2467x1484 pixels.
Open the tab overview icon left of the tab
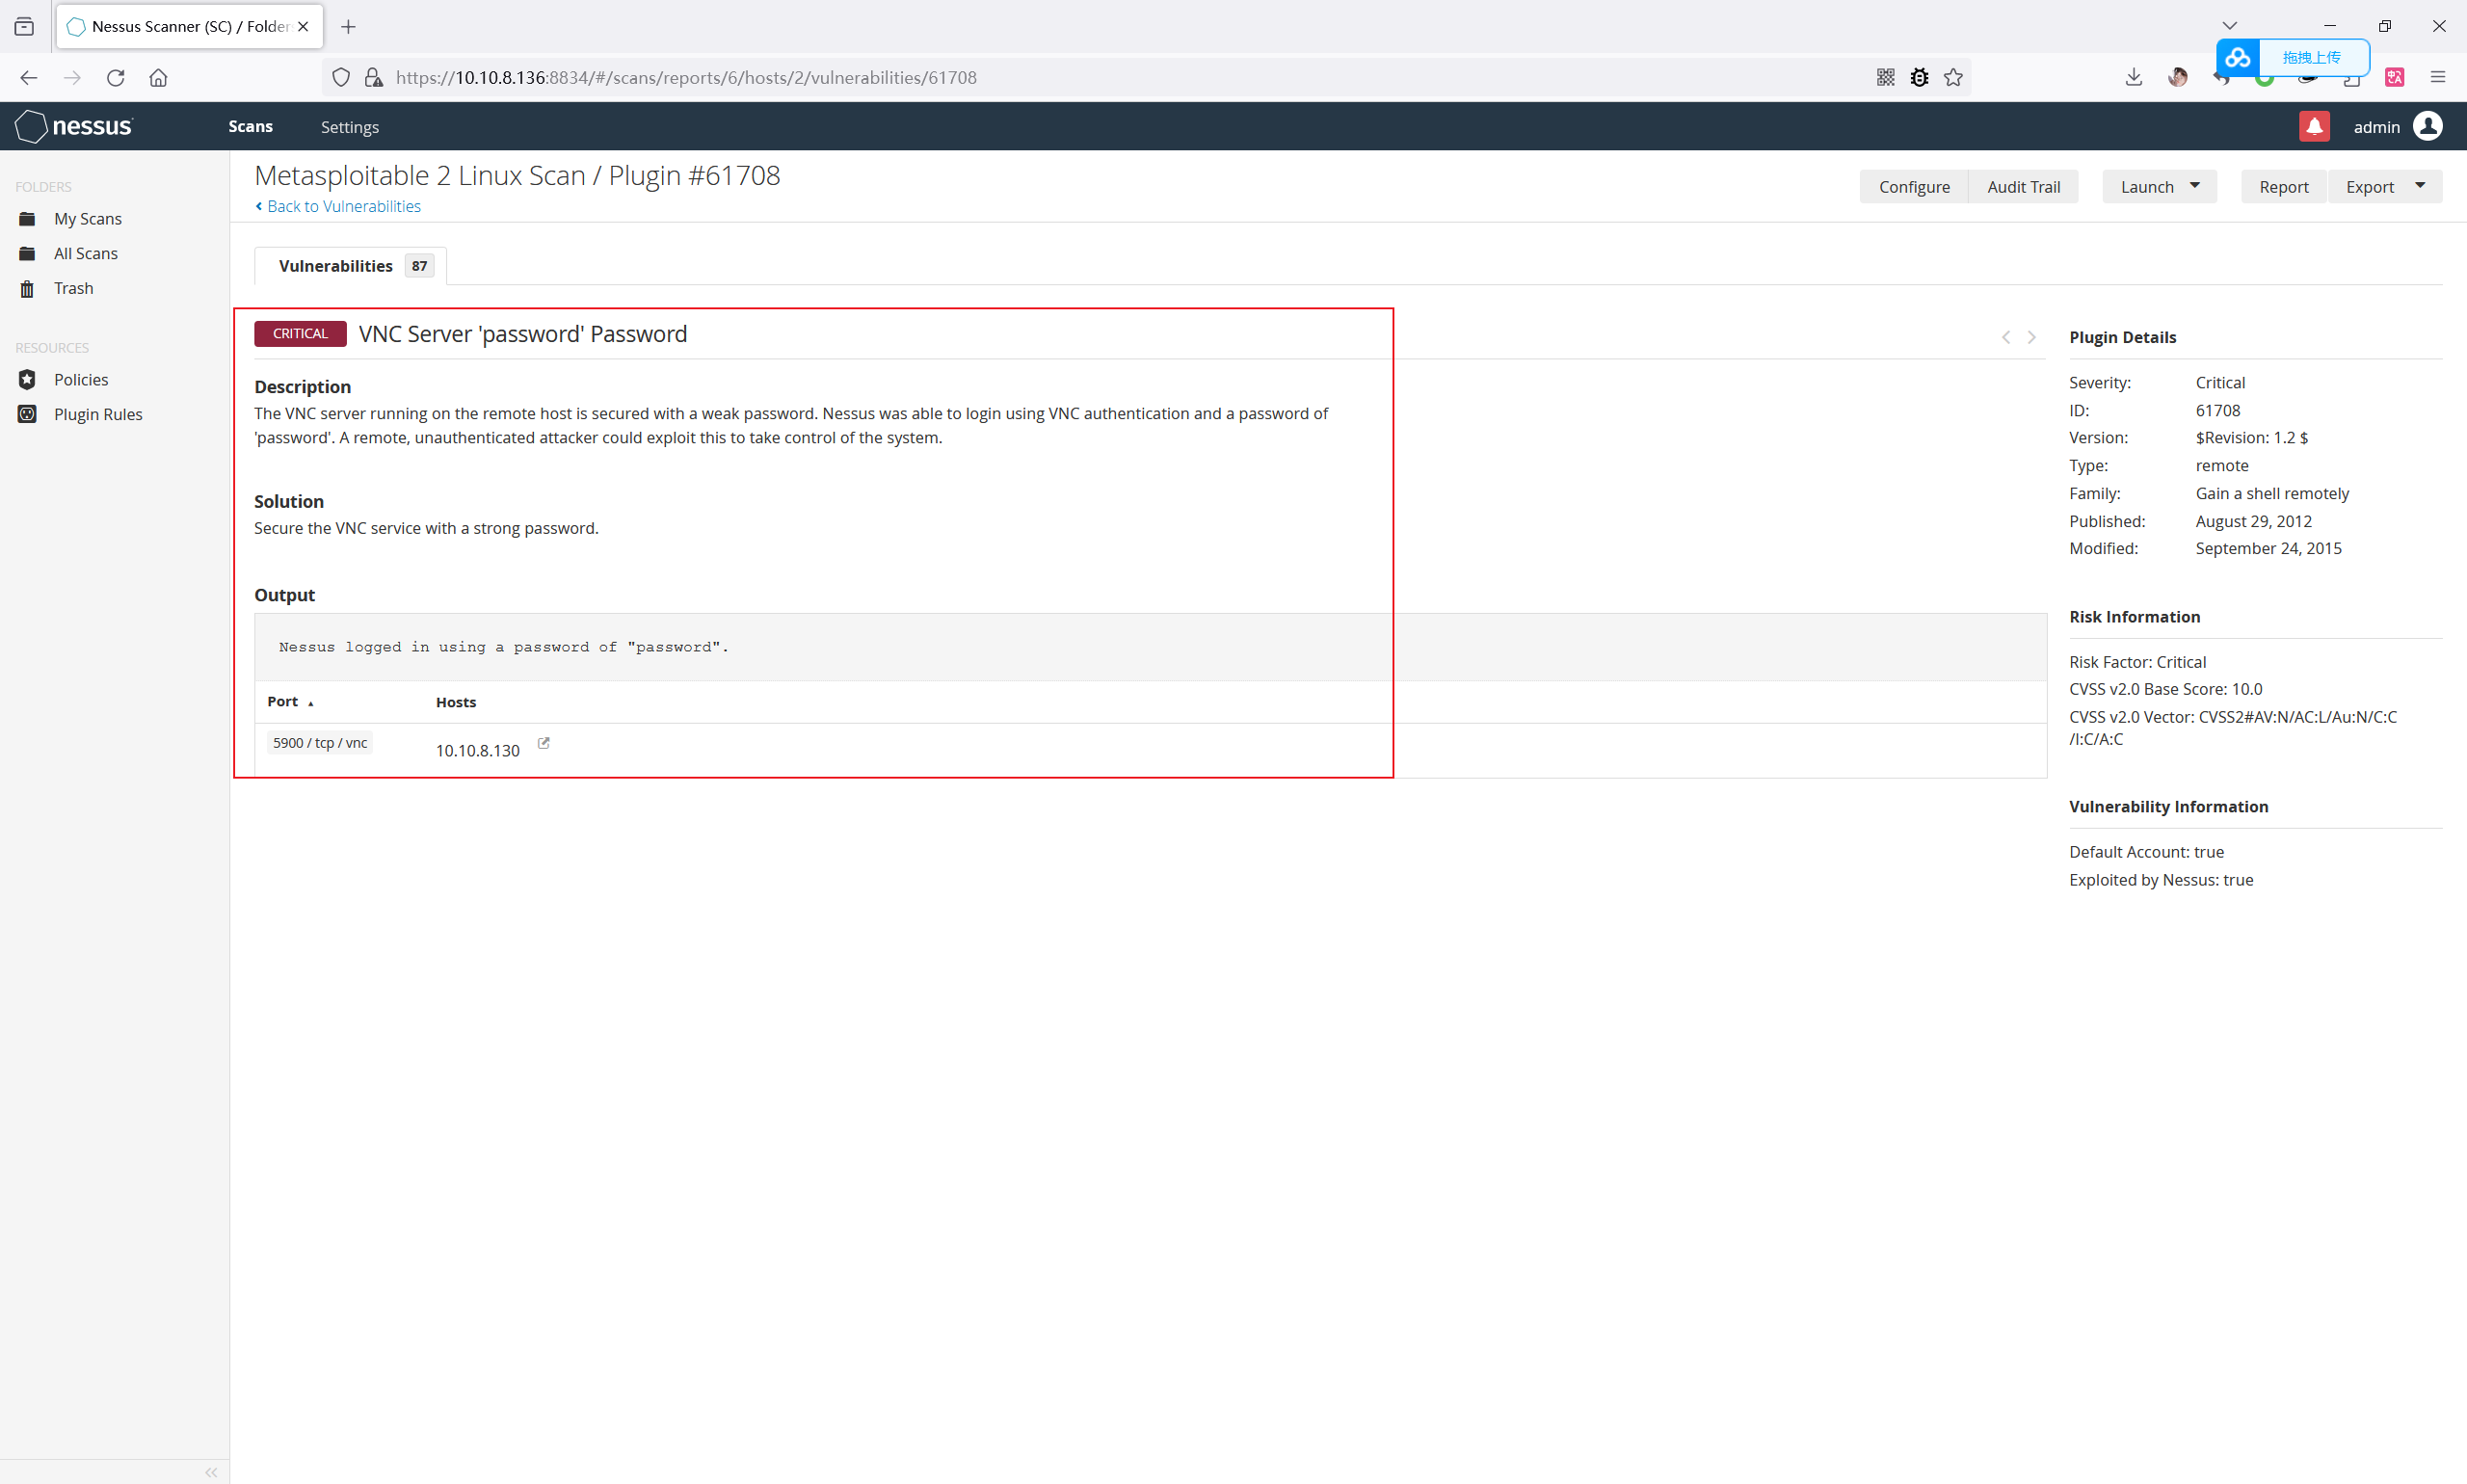[24, 26]
